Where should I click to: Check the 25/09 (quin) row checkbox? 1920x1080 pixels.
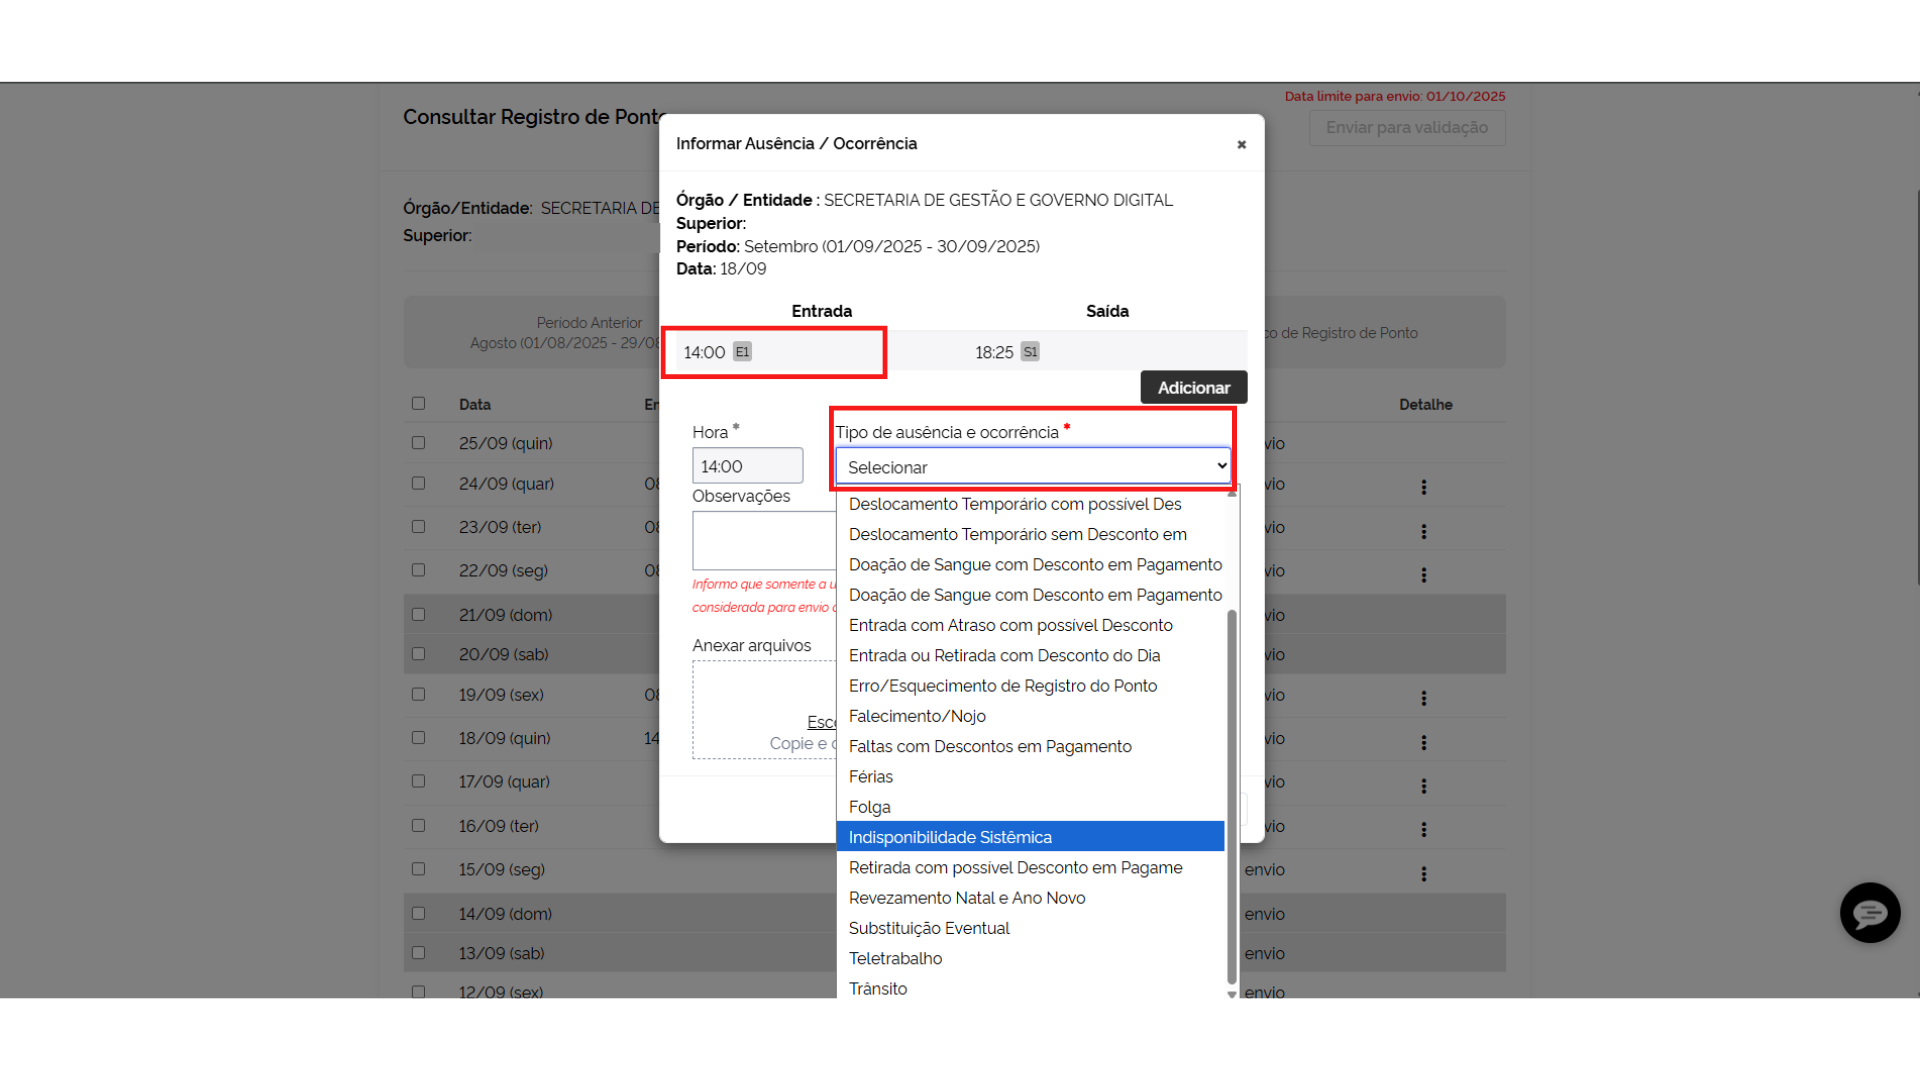[x=418, y=443]
